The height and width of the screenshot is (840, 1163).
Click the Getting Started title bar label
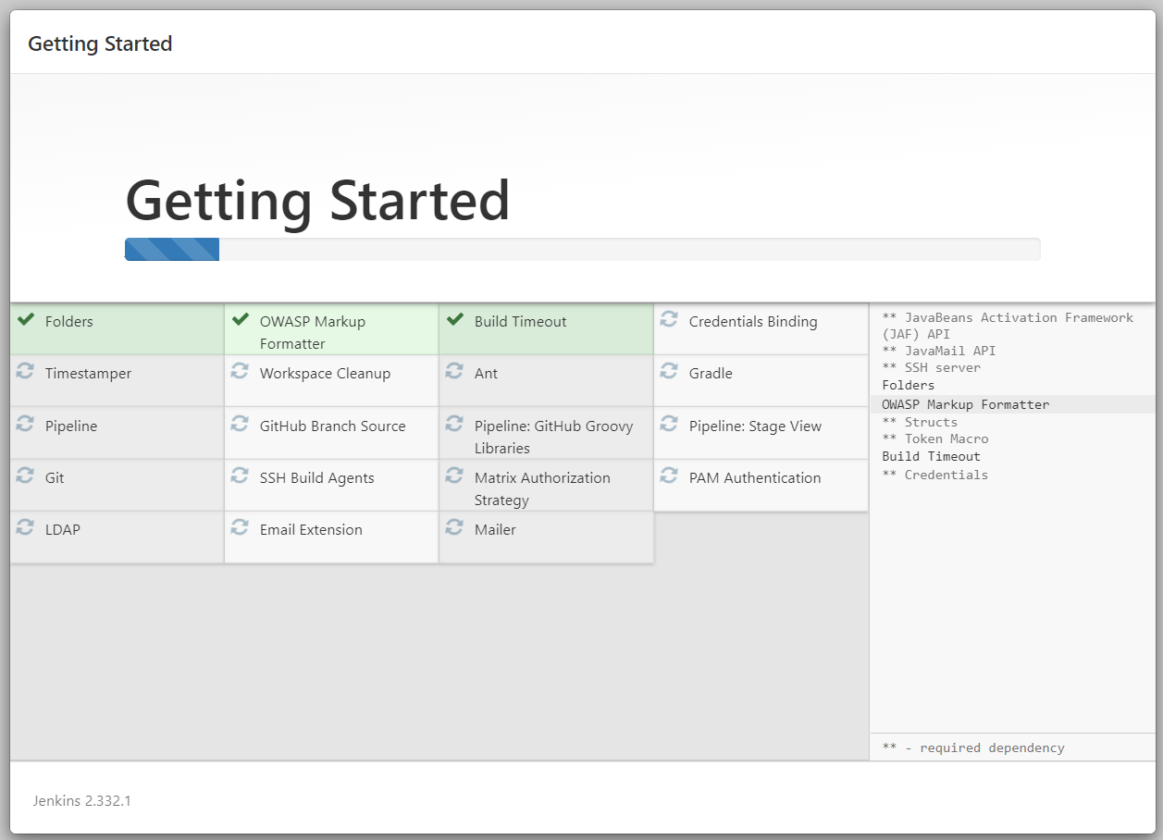(99, 43)
